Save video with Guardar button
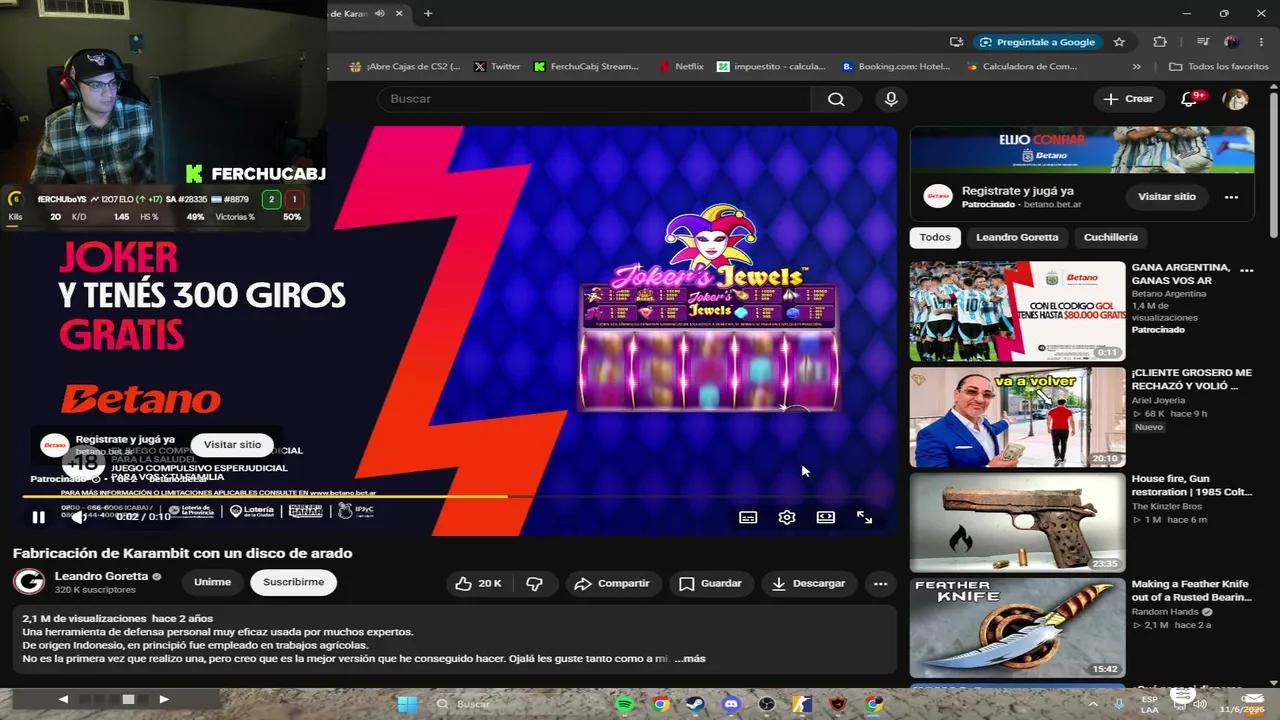The width and height of the screenshot is (1280, 720). (710, 583)
